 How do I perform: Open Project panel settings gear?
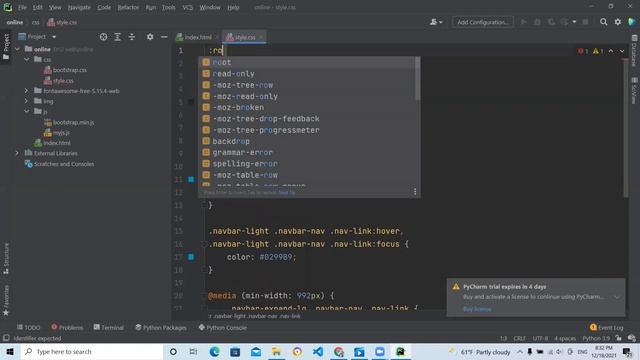tap(150, 37)
